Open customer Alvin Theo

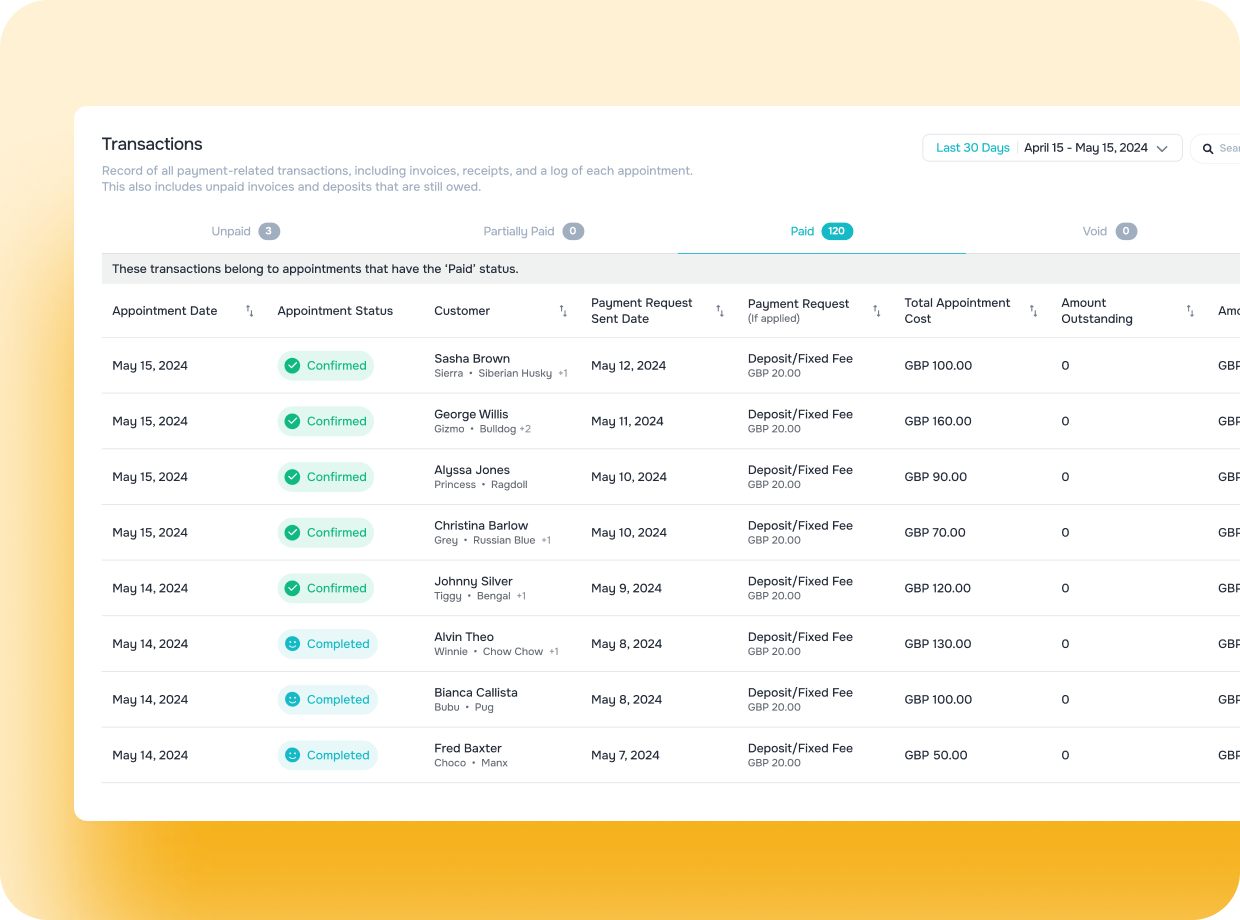(x=464, y=637)
